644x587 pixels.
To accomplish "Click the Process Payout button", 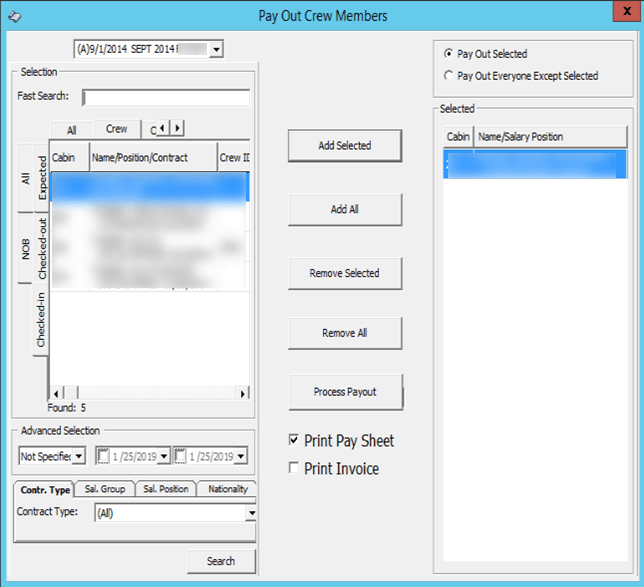I will 345,392.
